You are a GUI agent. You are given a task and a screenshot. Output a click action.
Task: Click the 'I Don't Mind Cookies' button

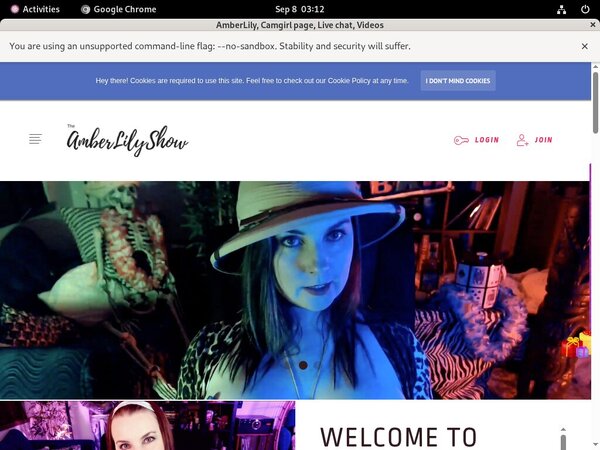[x=458, y=81]
